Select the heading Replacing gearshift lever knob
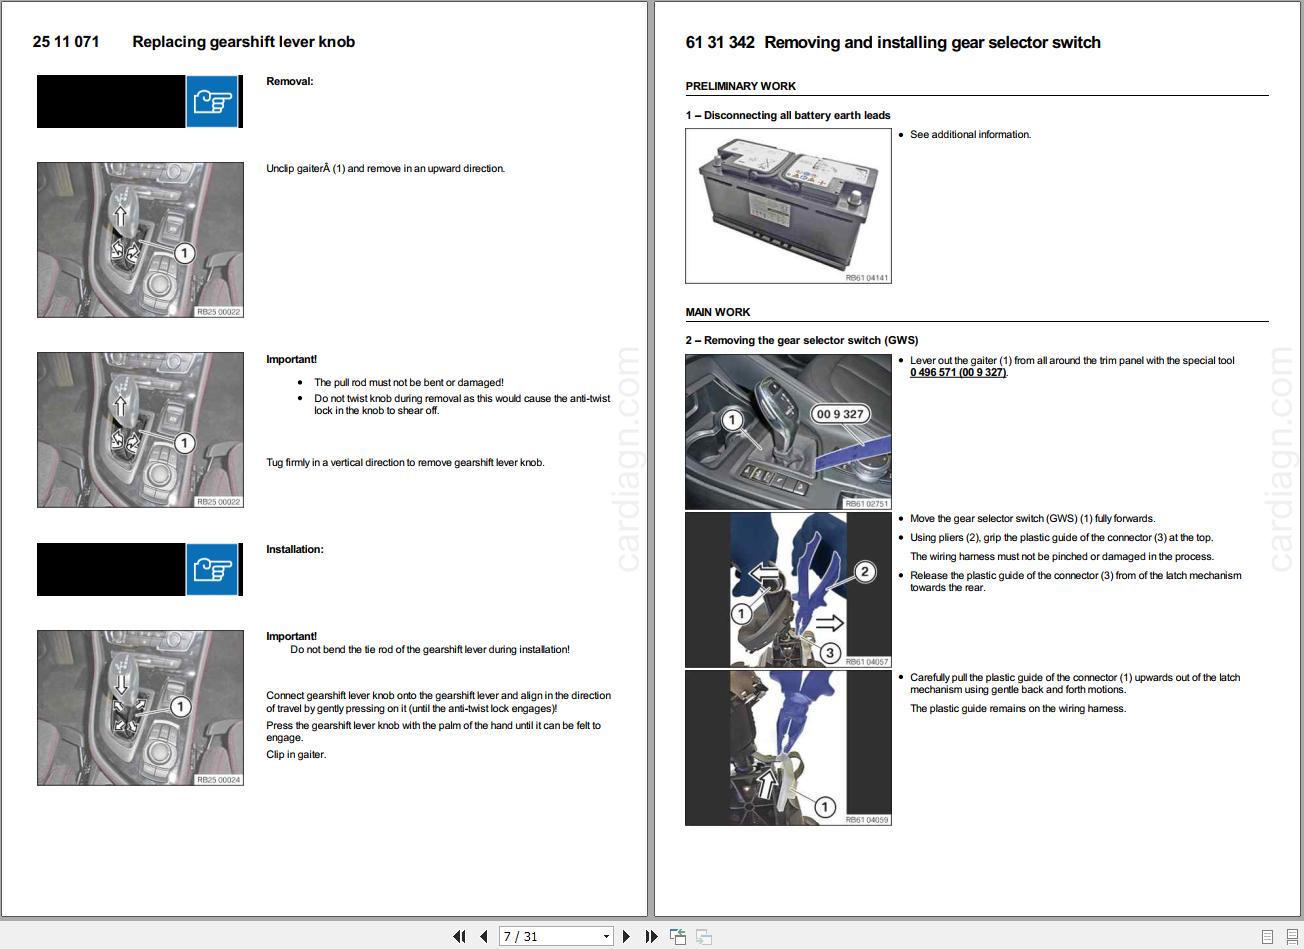The width and height of the screenshot is (1304, 949). (243, 42)
